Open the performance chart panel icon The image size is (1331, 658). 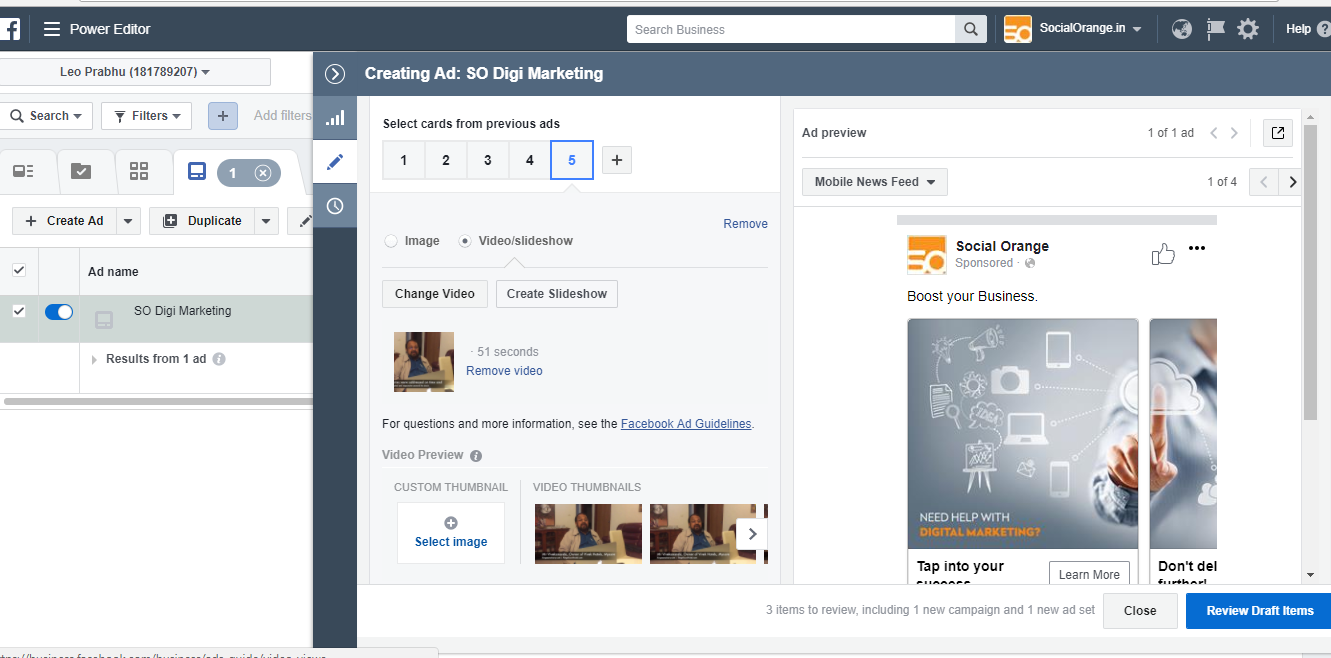(335, 117)
